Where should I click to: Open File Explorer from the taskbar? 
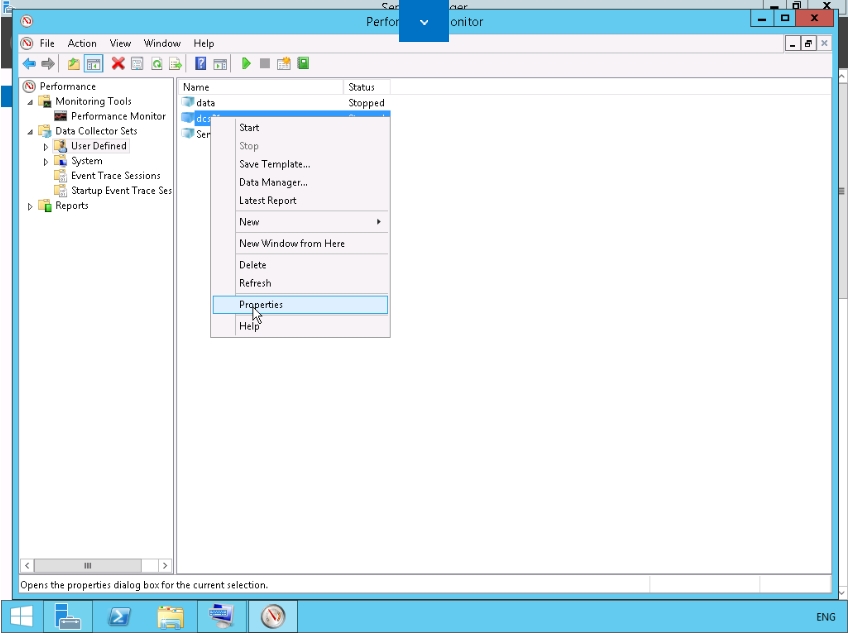[x=171, y=616]
